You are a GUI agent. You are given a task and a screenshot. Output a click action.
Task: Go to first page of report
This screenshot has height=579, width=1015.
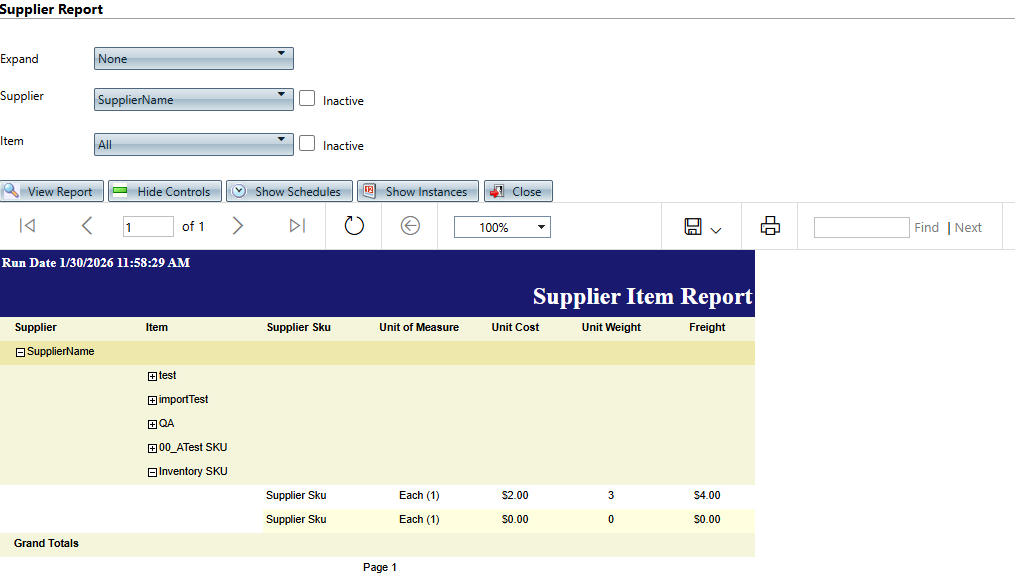click(x=28, y=226)
